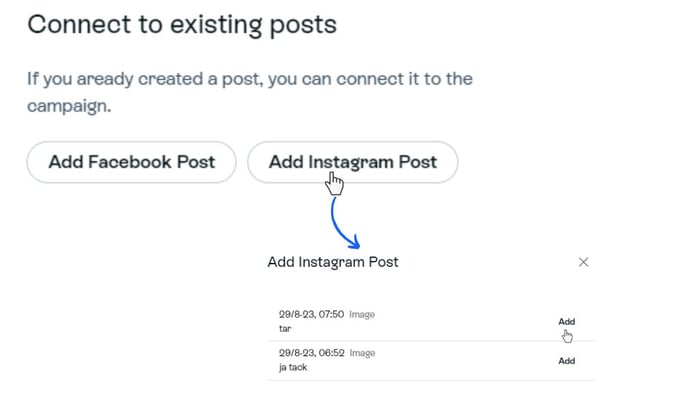Click the divider line below the ja tack post
Image resolution: width=688 pixels, height=395 pixels.
(x=431, y=380)
